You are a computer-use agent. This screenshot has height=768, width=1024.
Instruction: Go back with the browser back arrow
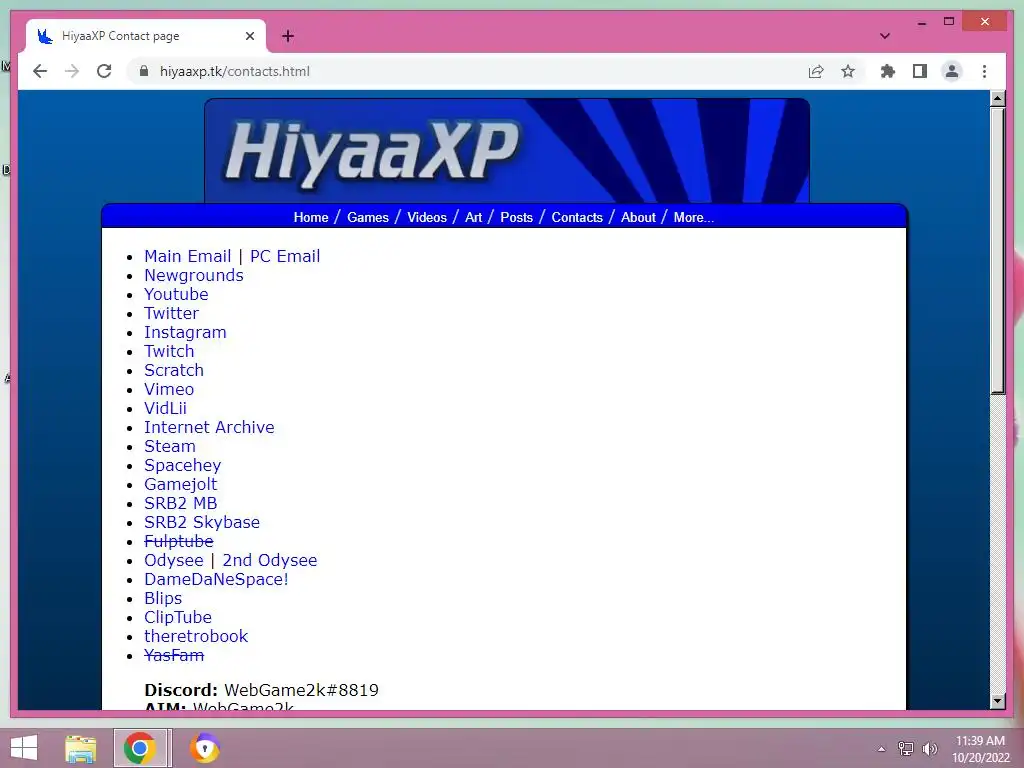[40, 71]
